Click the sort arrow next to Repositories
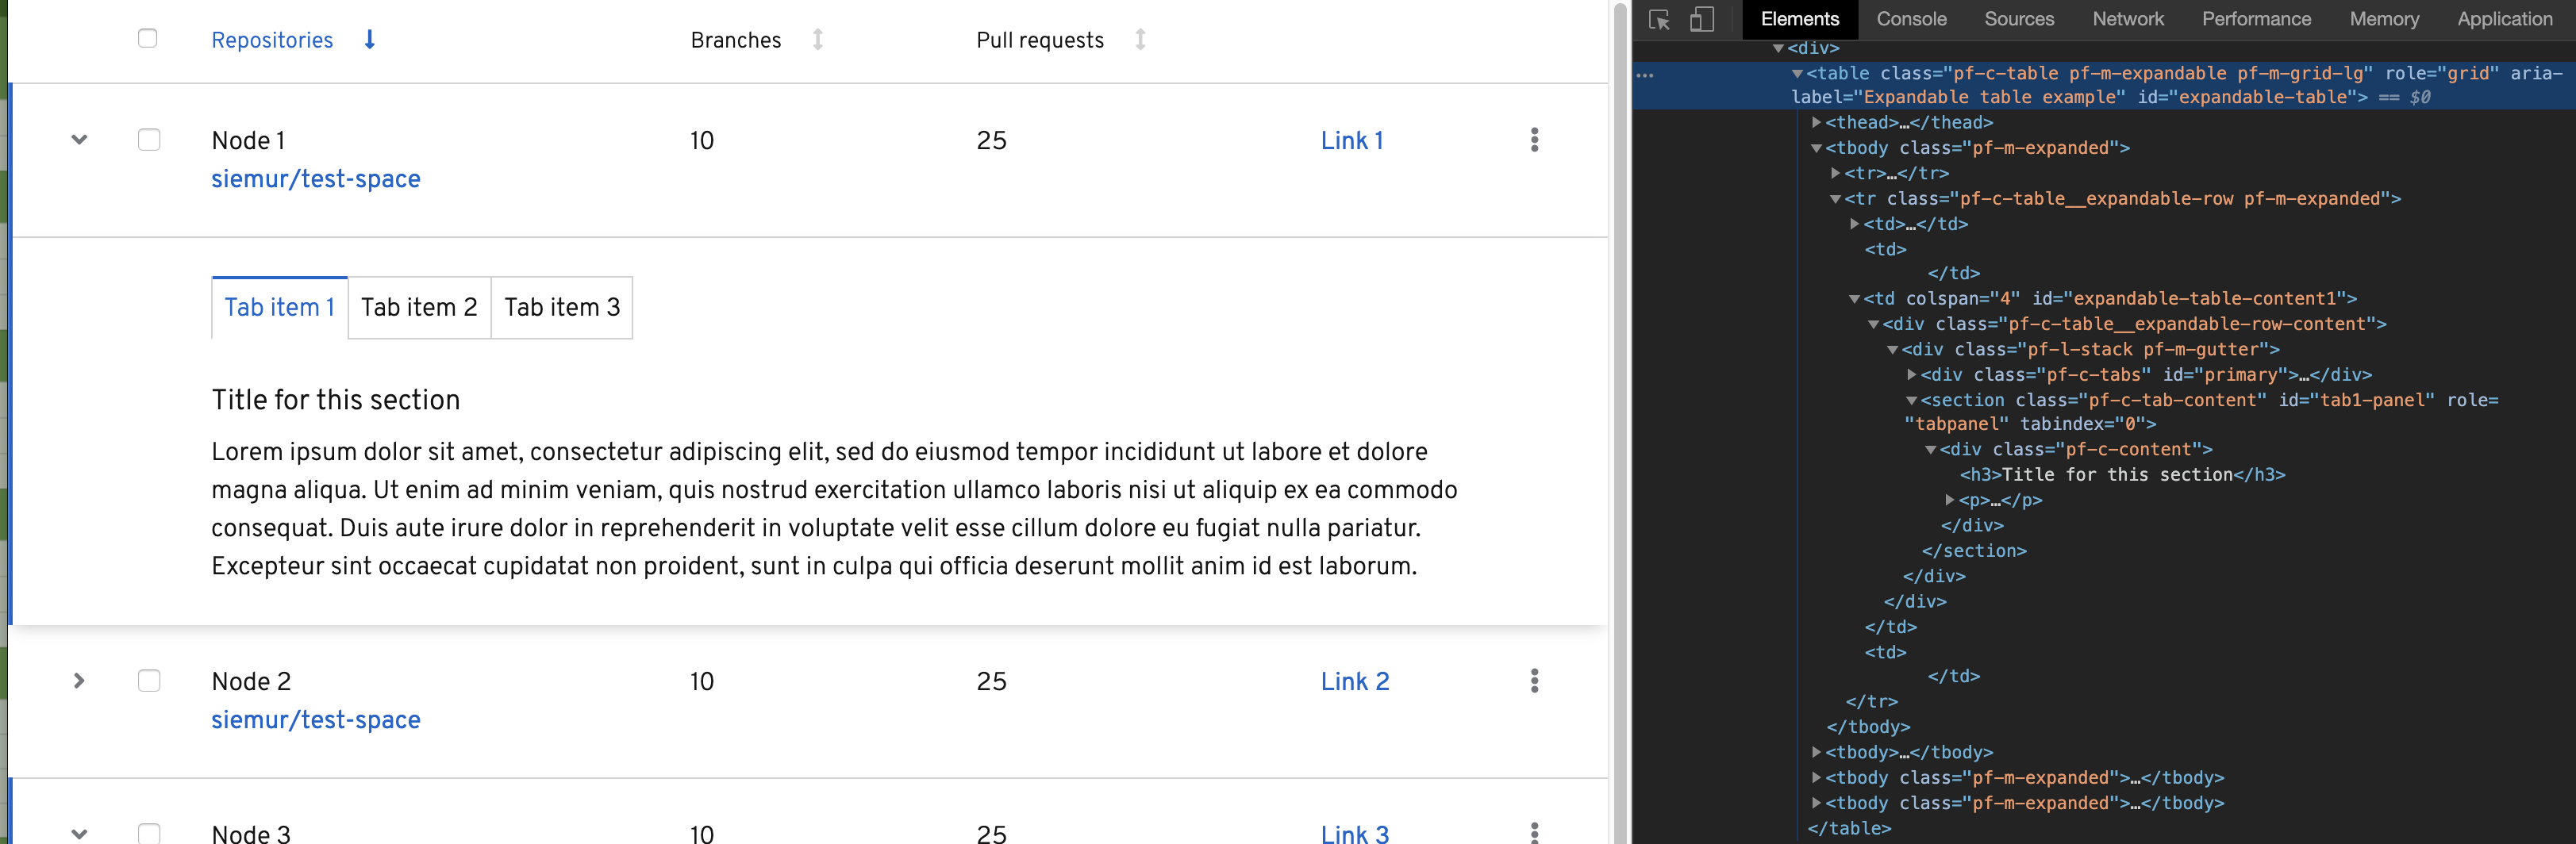 [369, 40]
